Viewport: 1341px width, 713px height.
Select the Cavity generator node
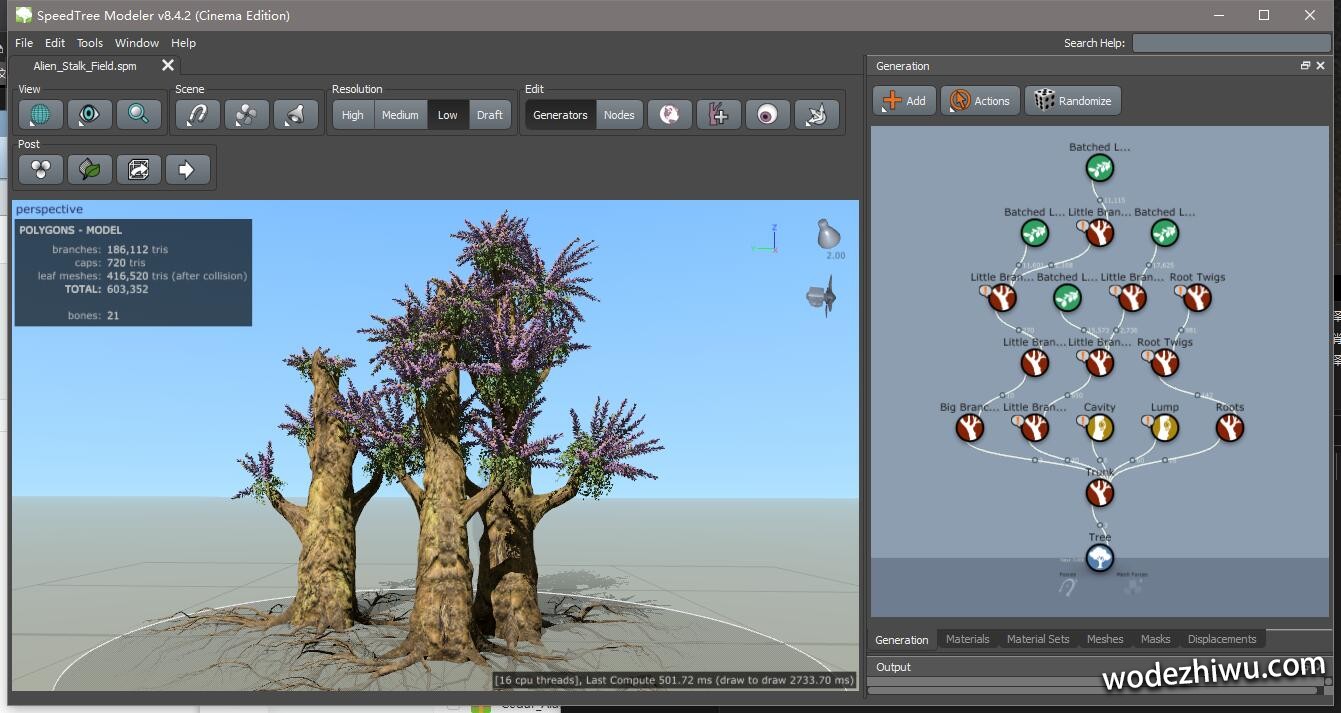1099,427
